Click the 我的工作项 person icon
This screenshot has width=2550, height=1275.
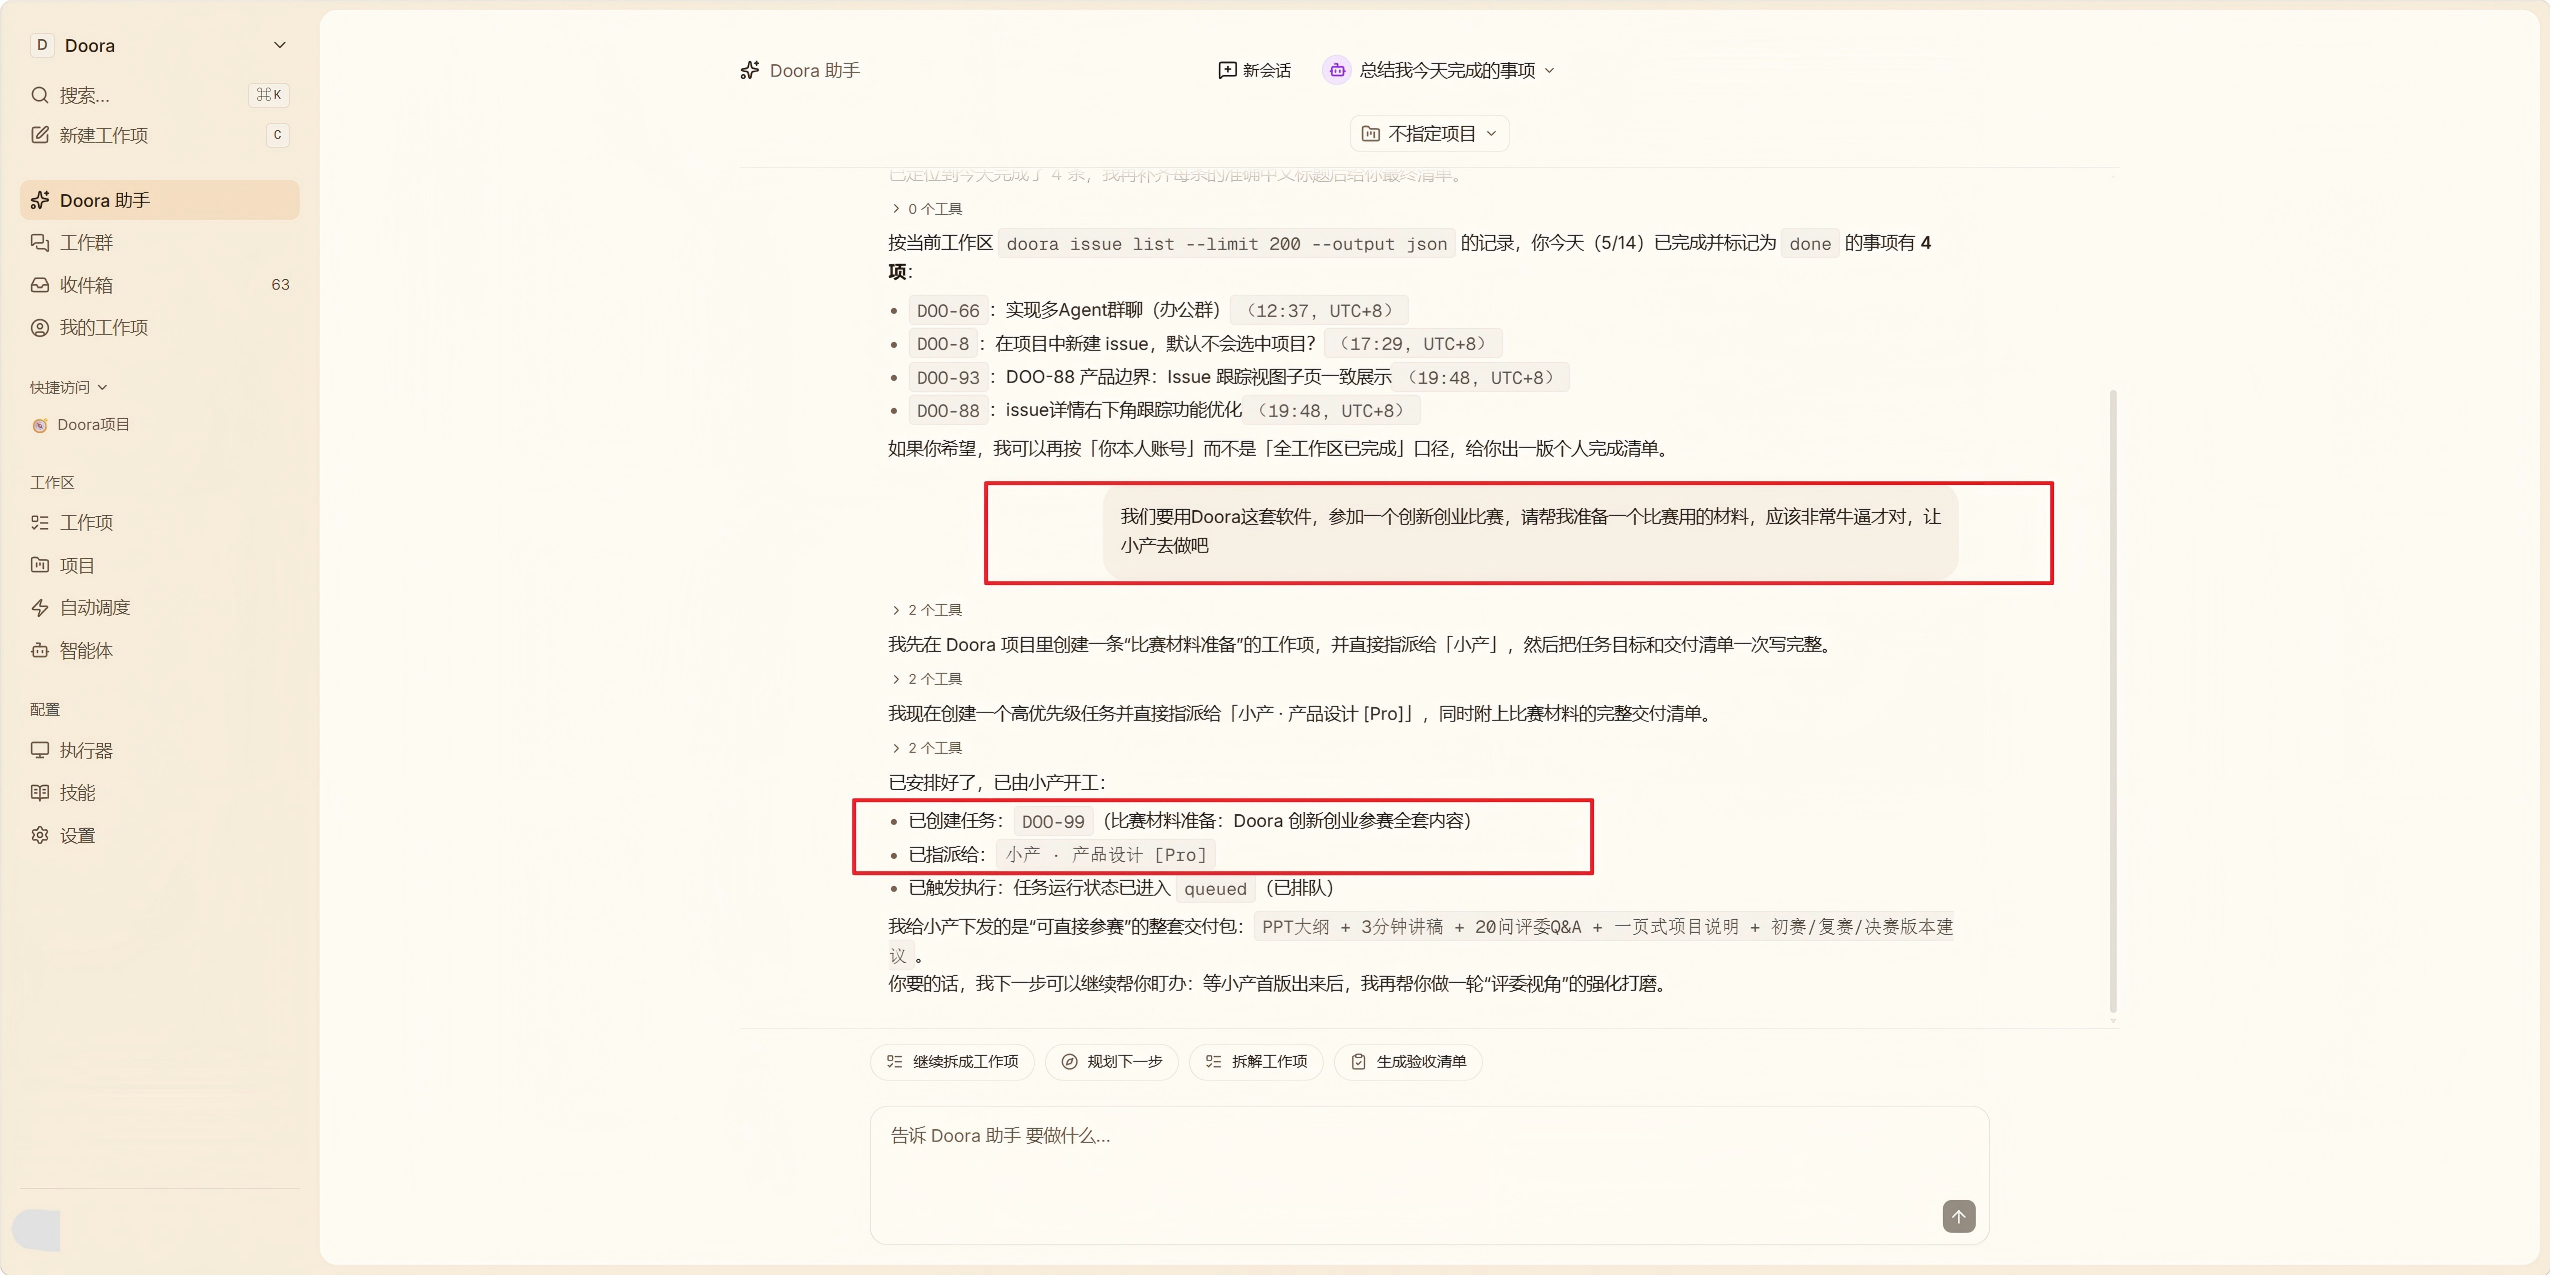tap(40, 327)
